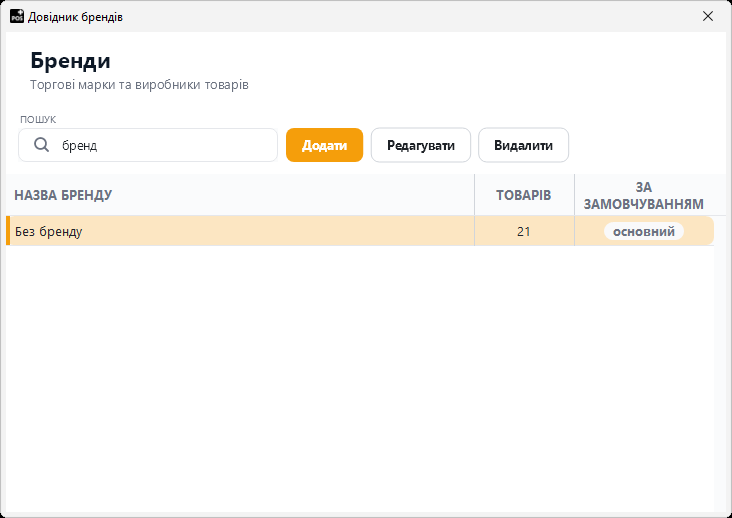The image size is (732, 518).
Task: Click the основний badge
Action: tap(644, 231)
